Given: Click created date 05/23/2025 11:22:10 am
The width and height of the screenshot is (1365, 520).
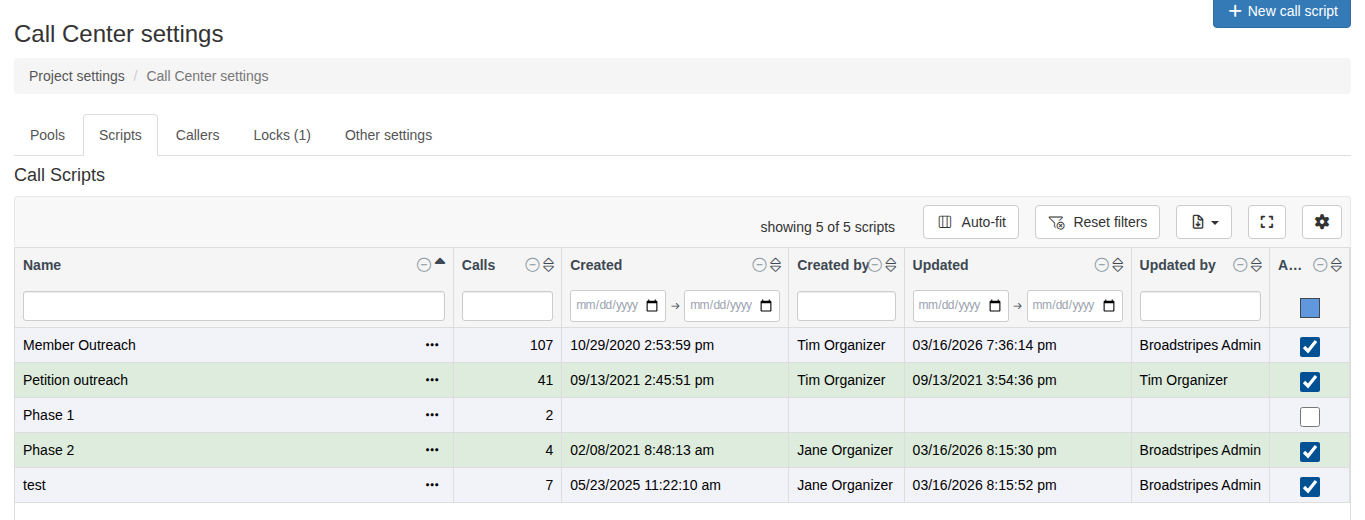Looking at the screenshot, I should click(645, 485).
